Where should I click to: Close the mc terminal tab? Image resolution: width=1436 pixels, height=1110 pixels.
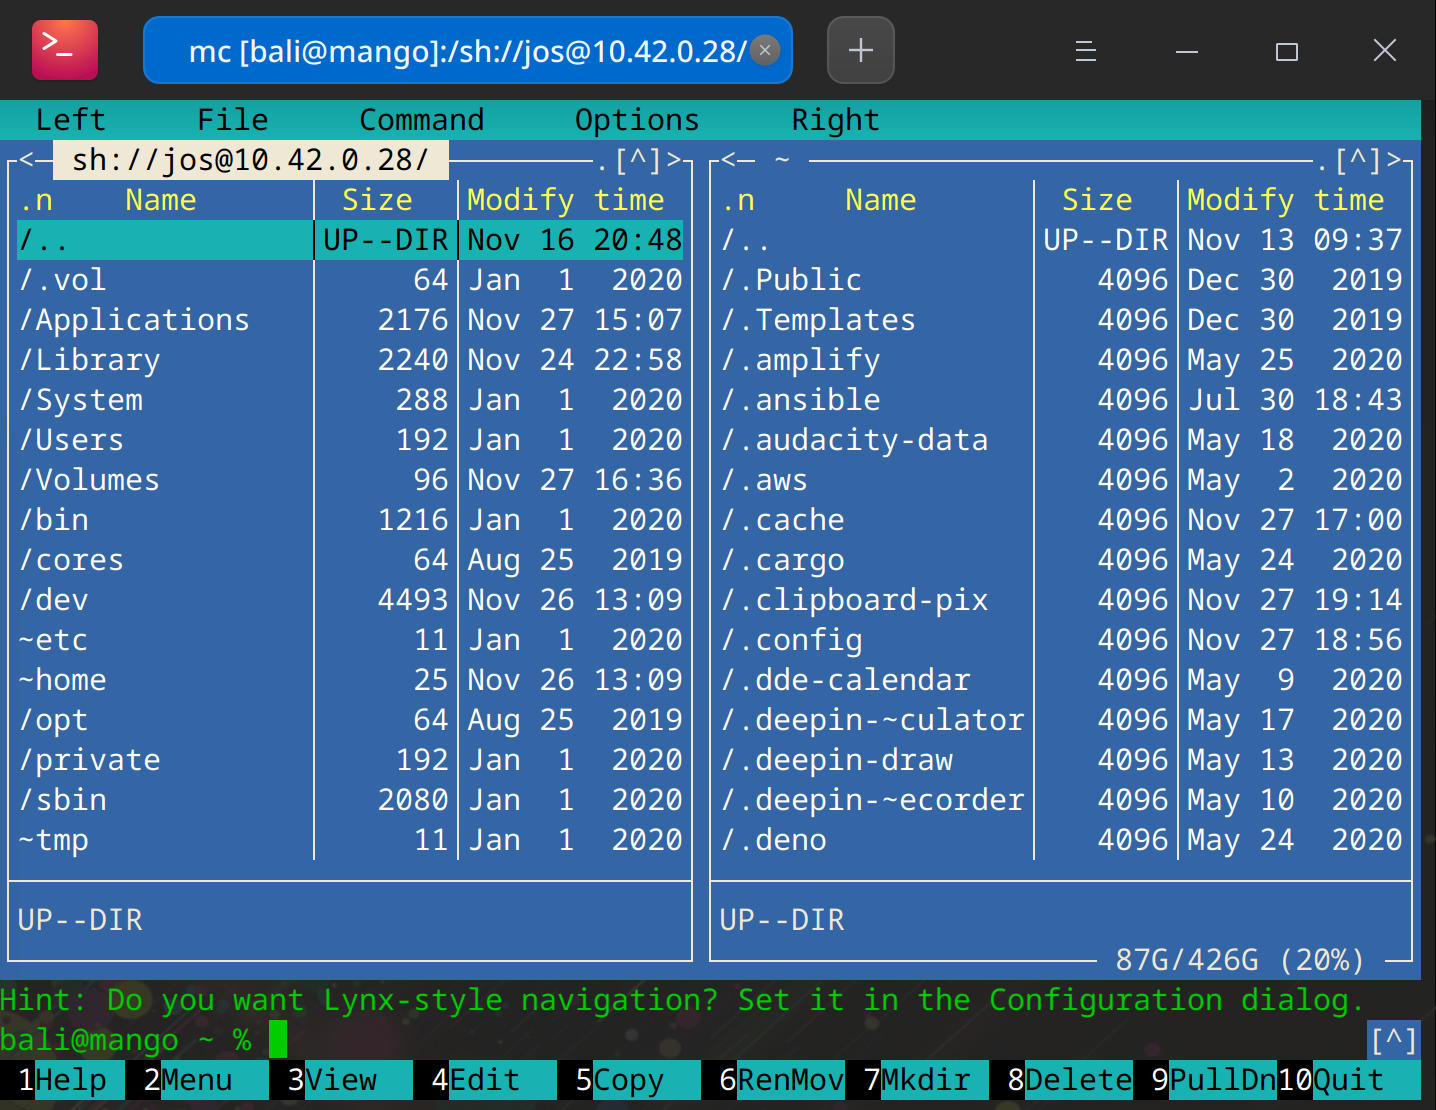(765, 50)
